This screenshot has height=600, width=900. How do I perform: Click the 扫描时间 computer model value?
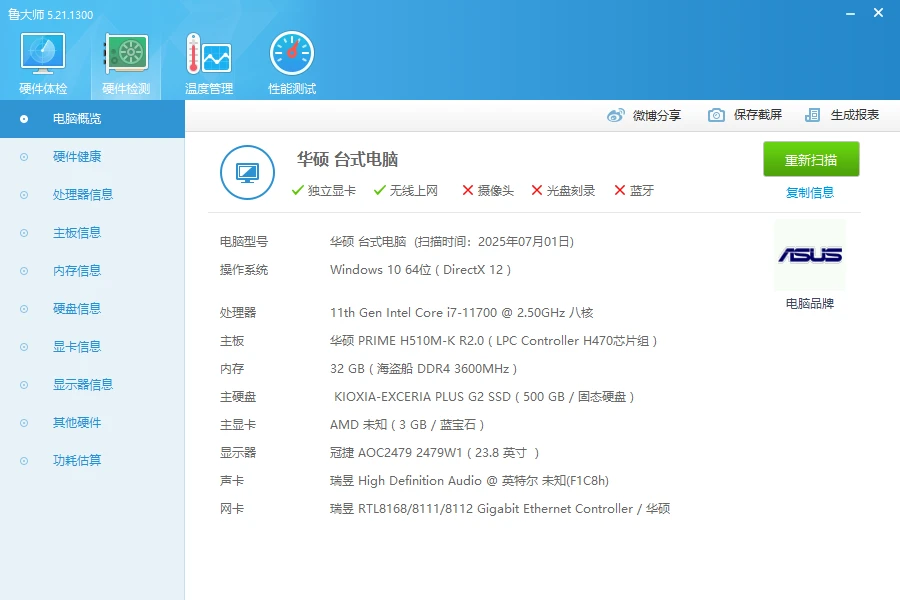[x=452, y=242]
